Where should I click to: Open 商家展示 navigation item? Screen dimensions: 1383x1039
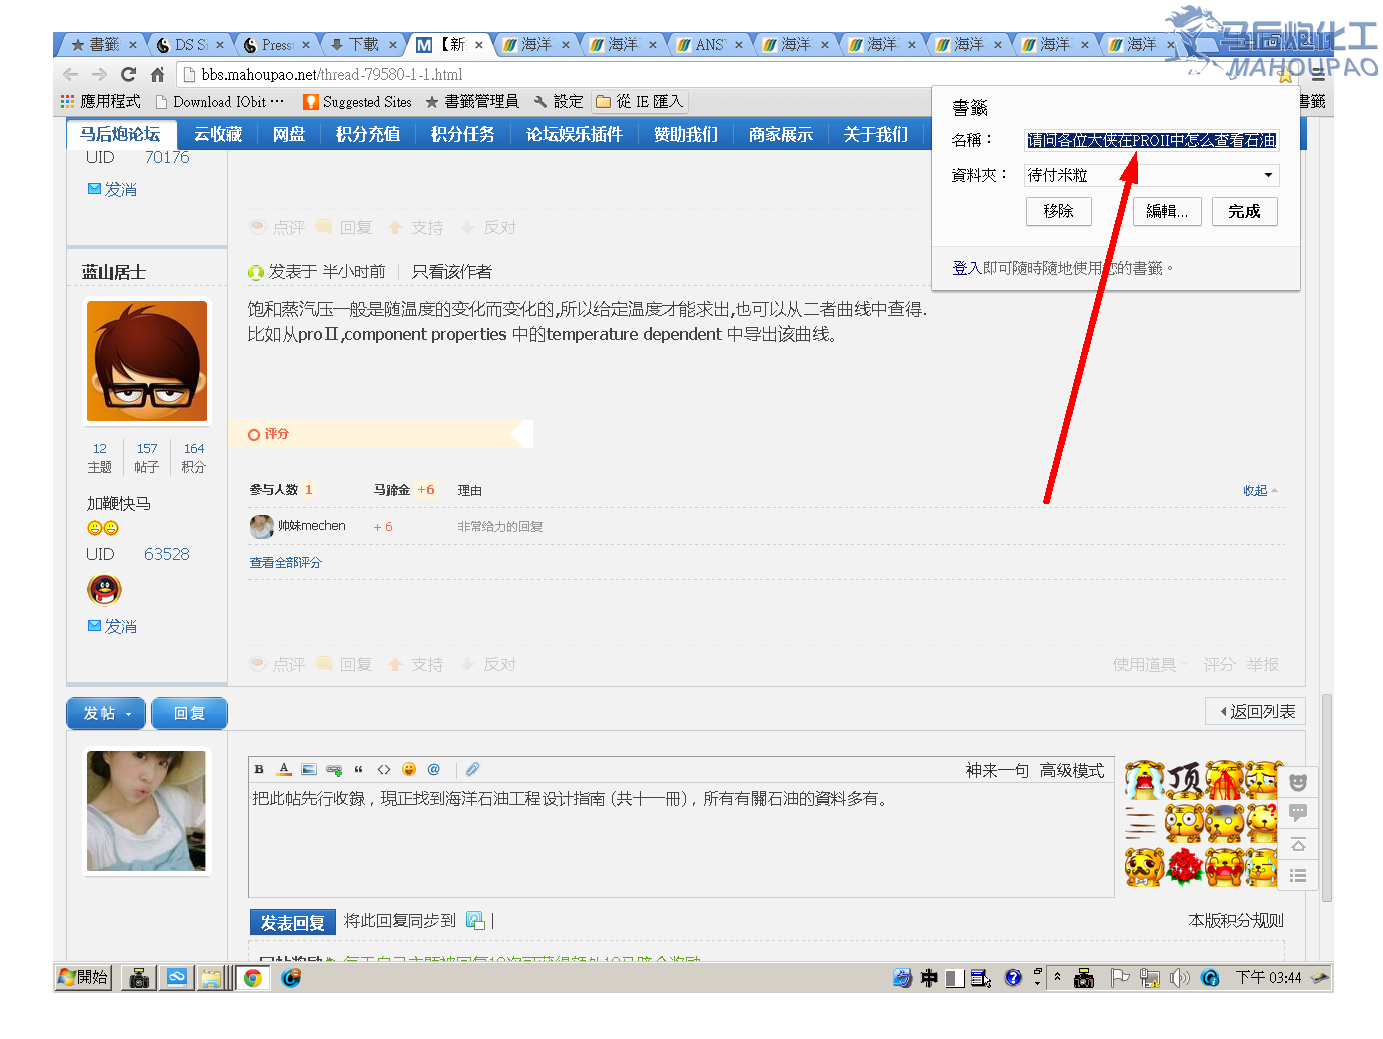[781, 134]
